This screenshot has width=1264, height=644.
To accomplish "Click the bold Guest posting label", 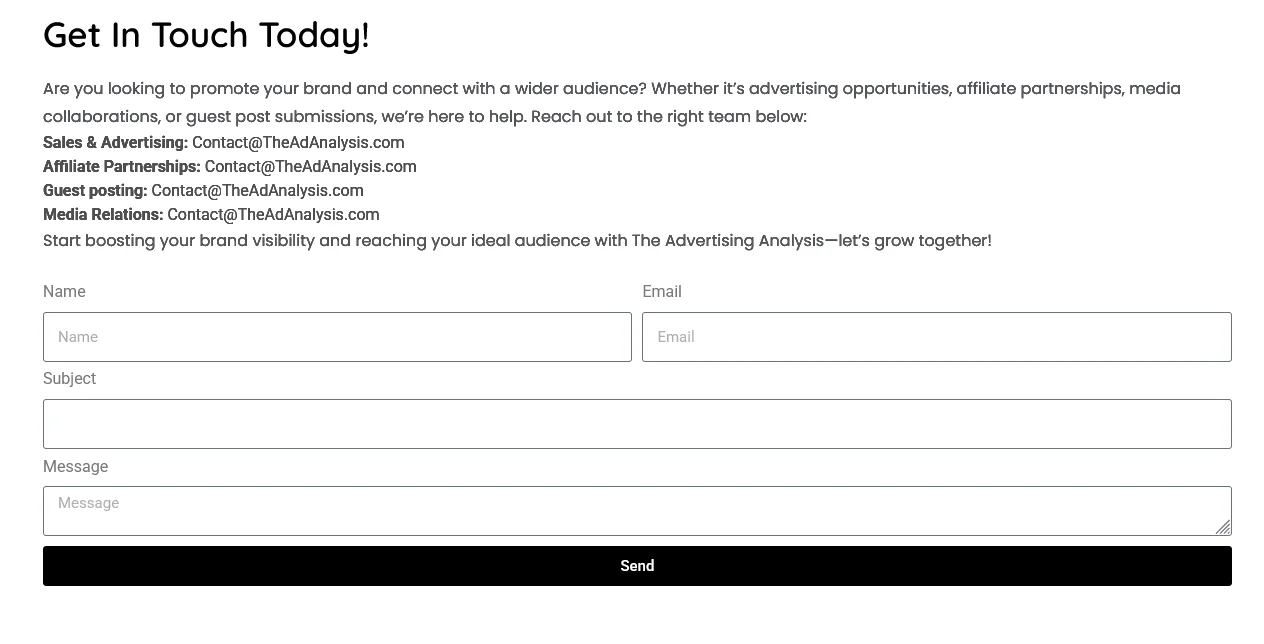I will coord(95,191).
